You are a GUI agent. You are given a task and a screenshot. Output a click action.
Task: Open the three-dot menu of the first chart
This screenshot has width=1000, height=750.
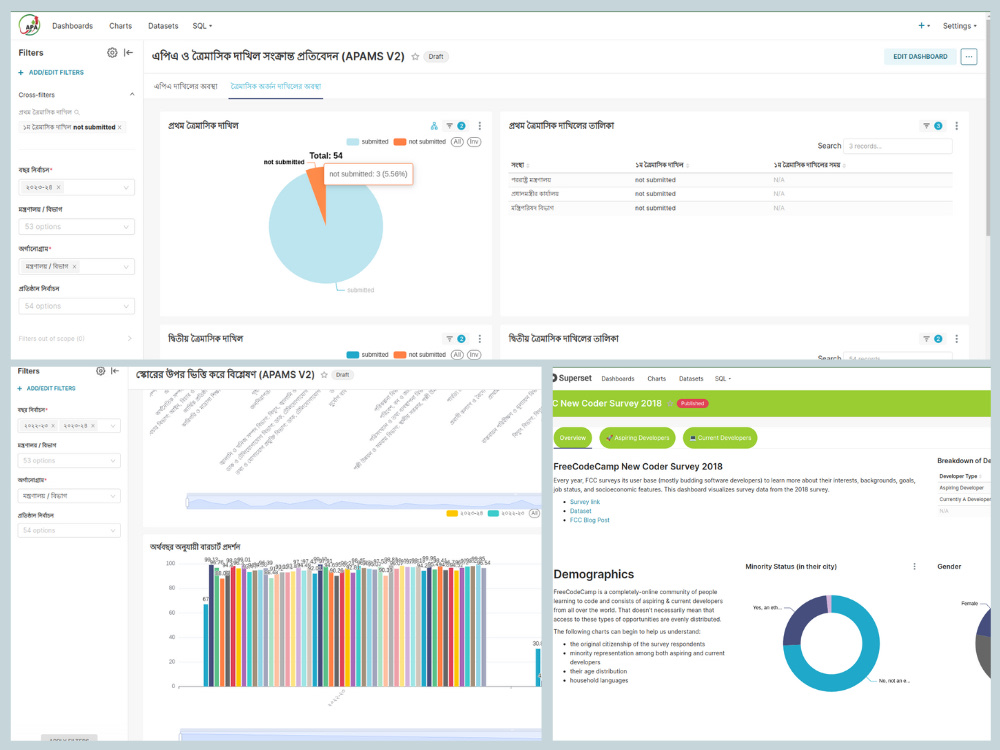pos(479,127)
